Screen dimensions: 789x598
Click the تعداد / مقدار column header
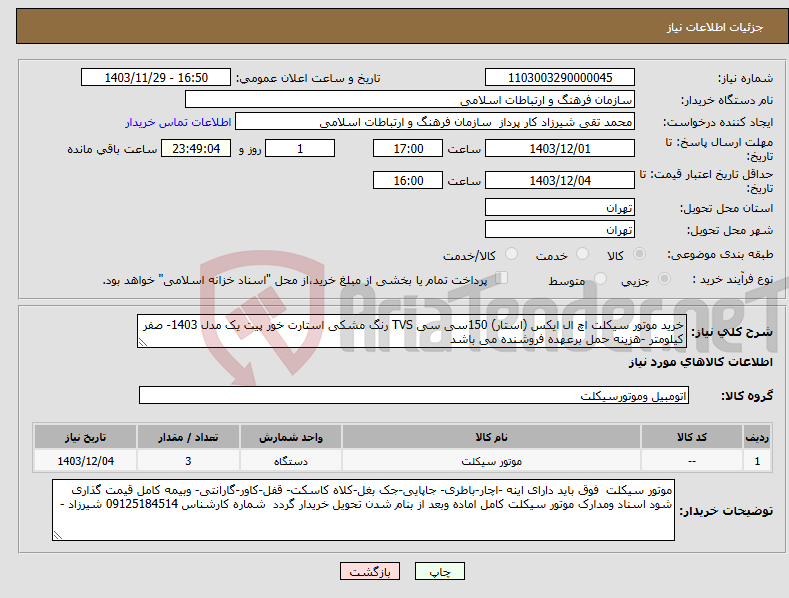click(x=188, y=437)
